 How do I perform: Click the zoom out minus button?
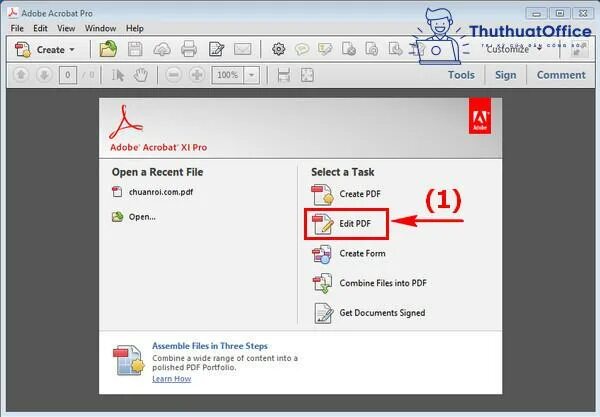click(x=173, y=75)
